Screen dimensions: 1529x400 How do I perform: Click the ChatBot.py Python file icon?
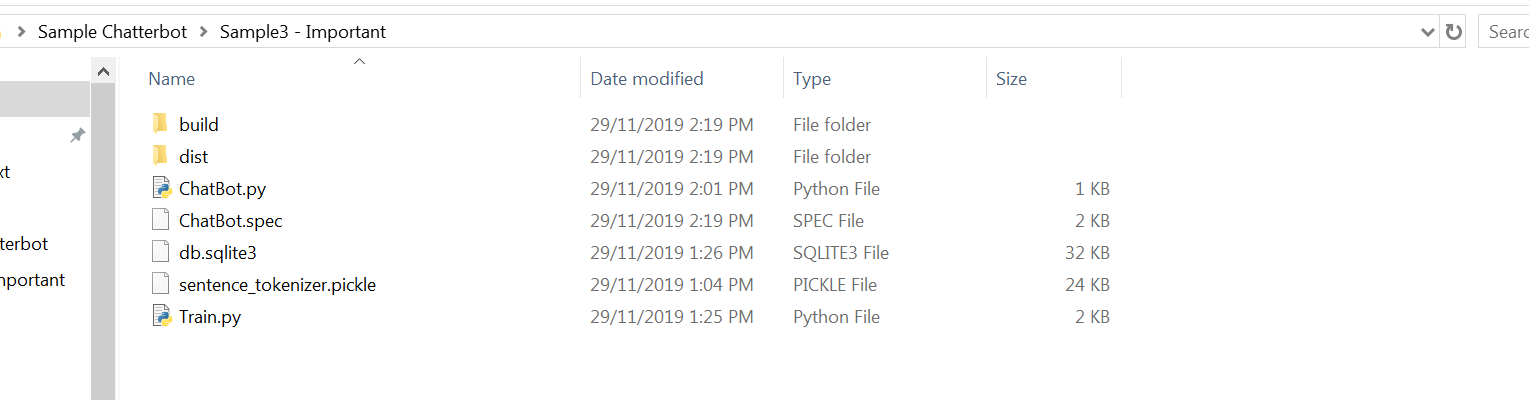click(161, 188)
